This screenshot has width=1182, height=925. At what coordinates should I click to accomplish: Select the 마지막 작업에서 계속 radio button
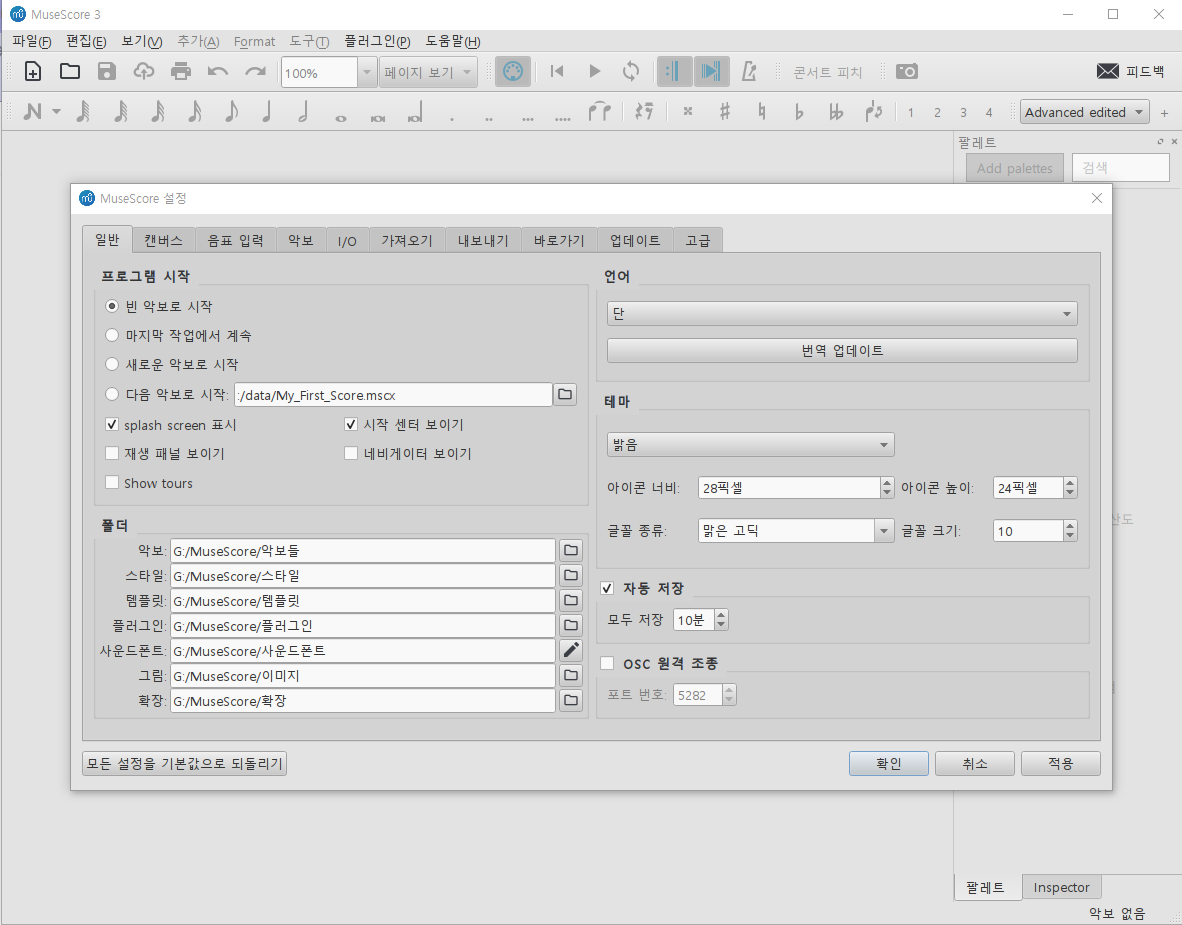pyautogui.click(x=112, y=335)
